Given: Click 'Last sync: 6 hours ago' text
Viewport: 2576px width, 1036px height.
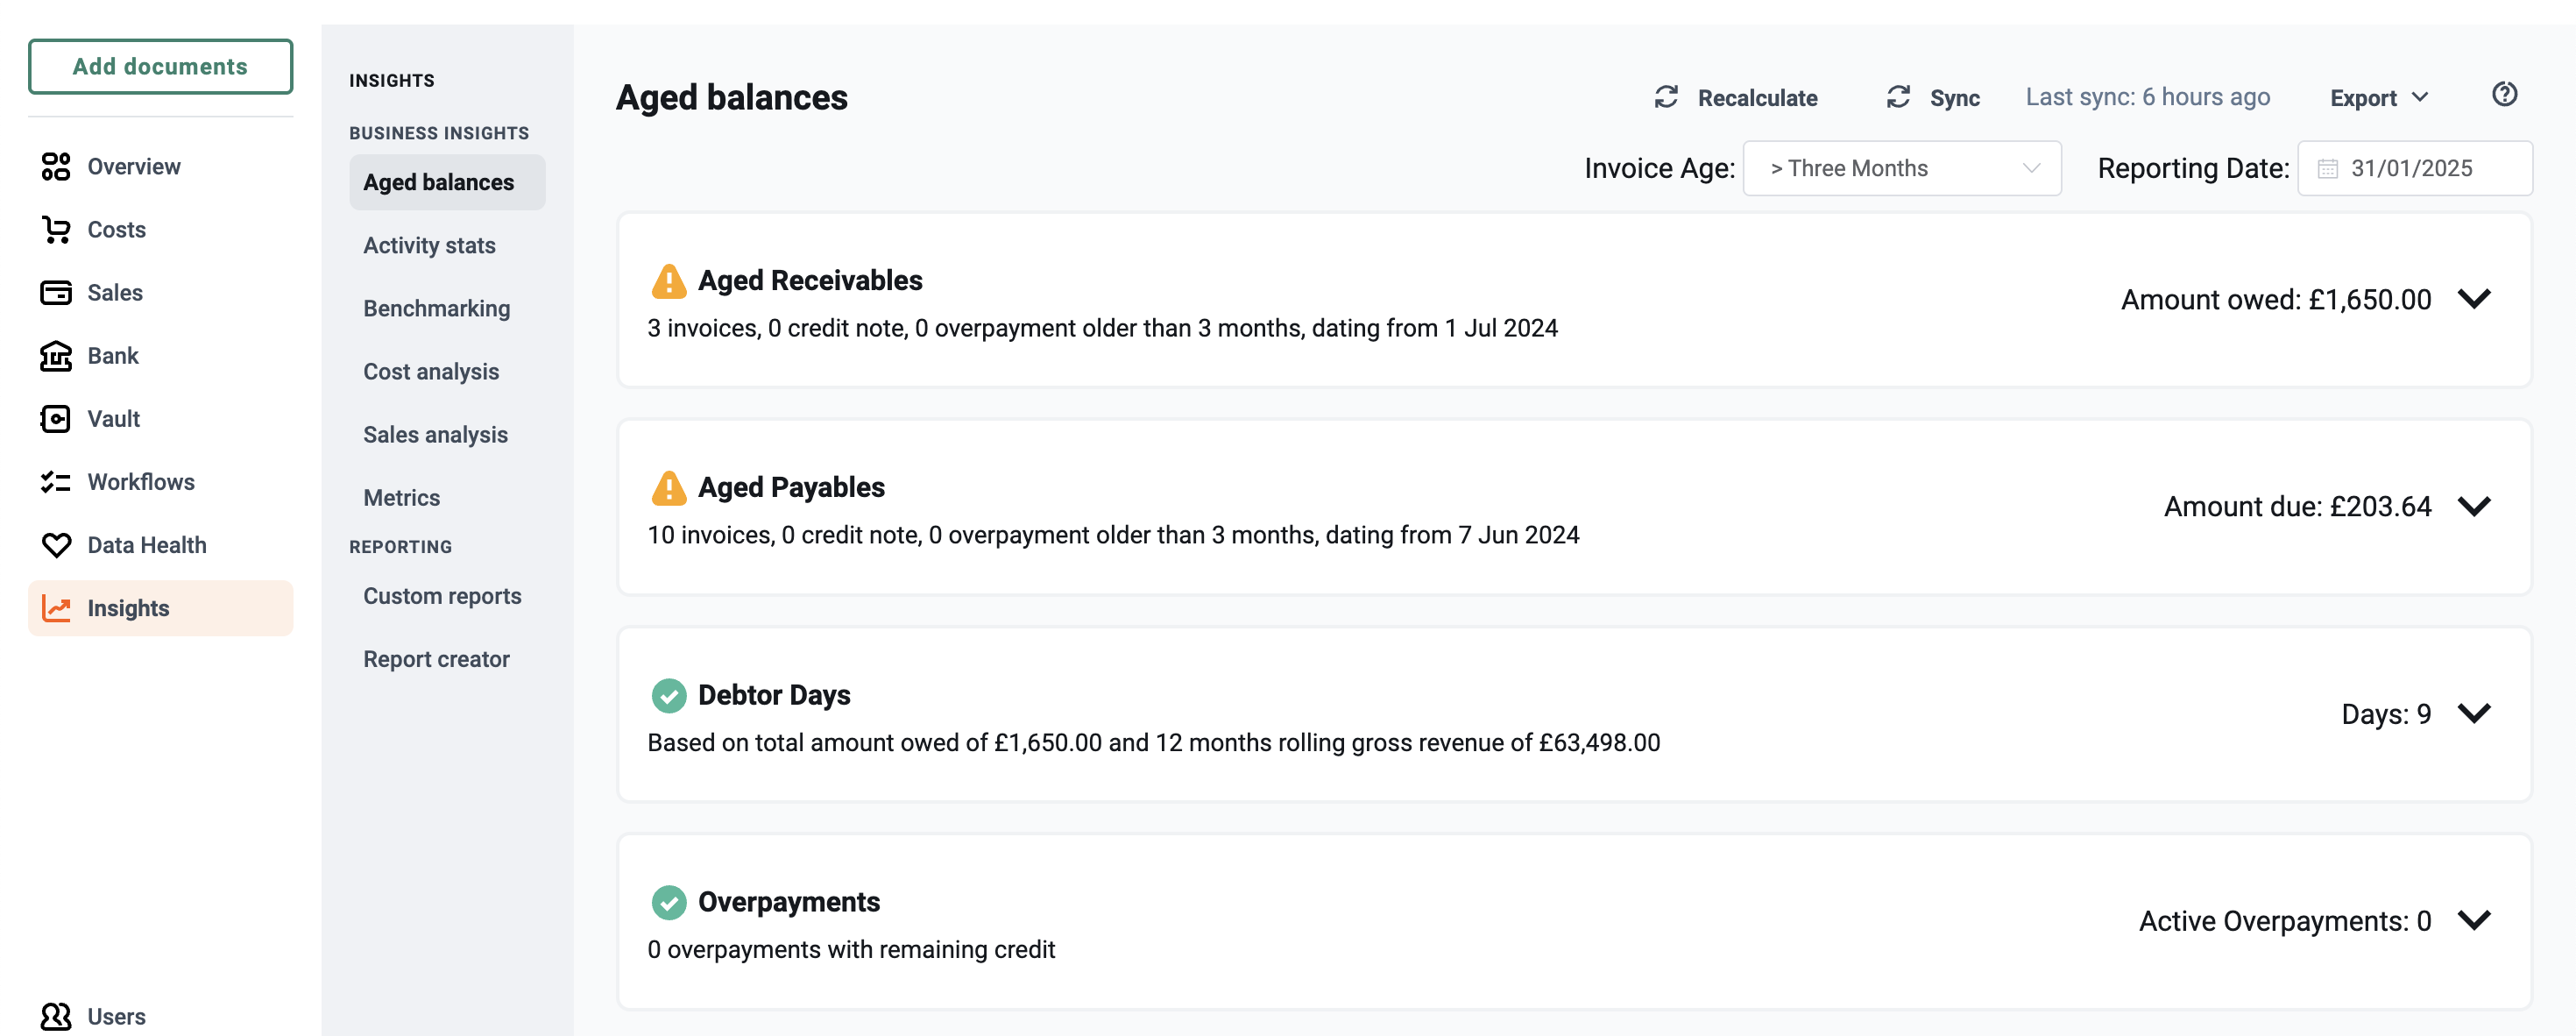Looking at the screenshot, I should click(2147, 97).
